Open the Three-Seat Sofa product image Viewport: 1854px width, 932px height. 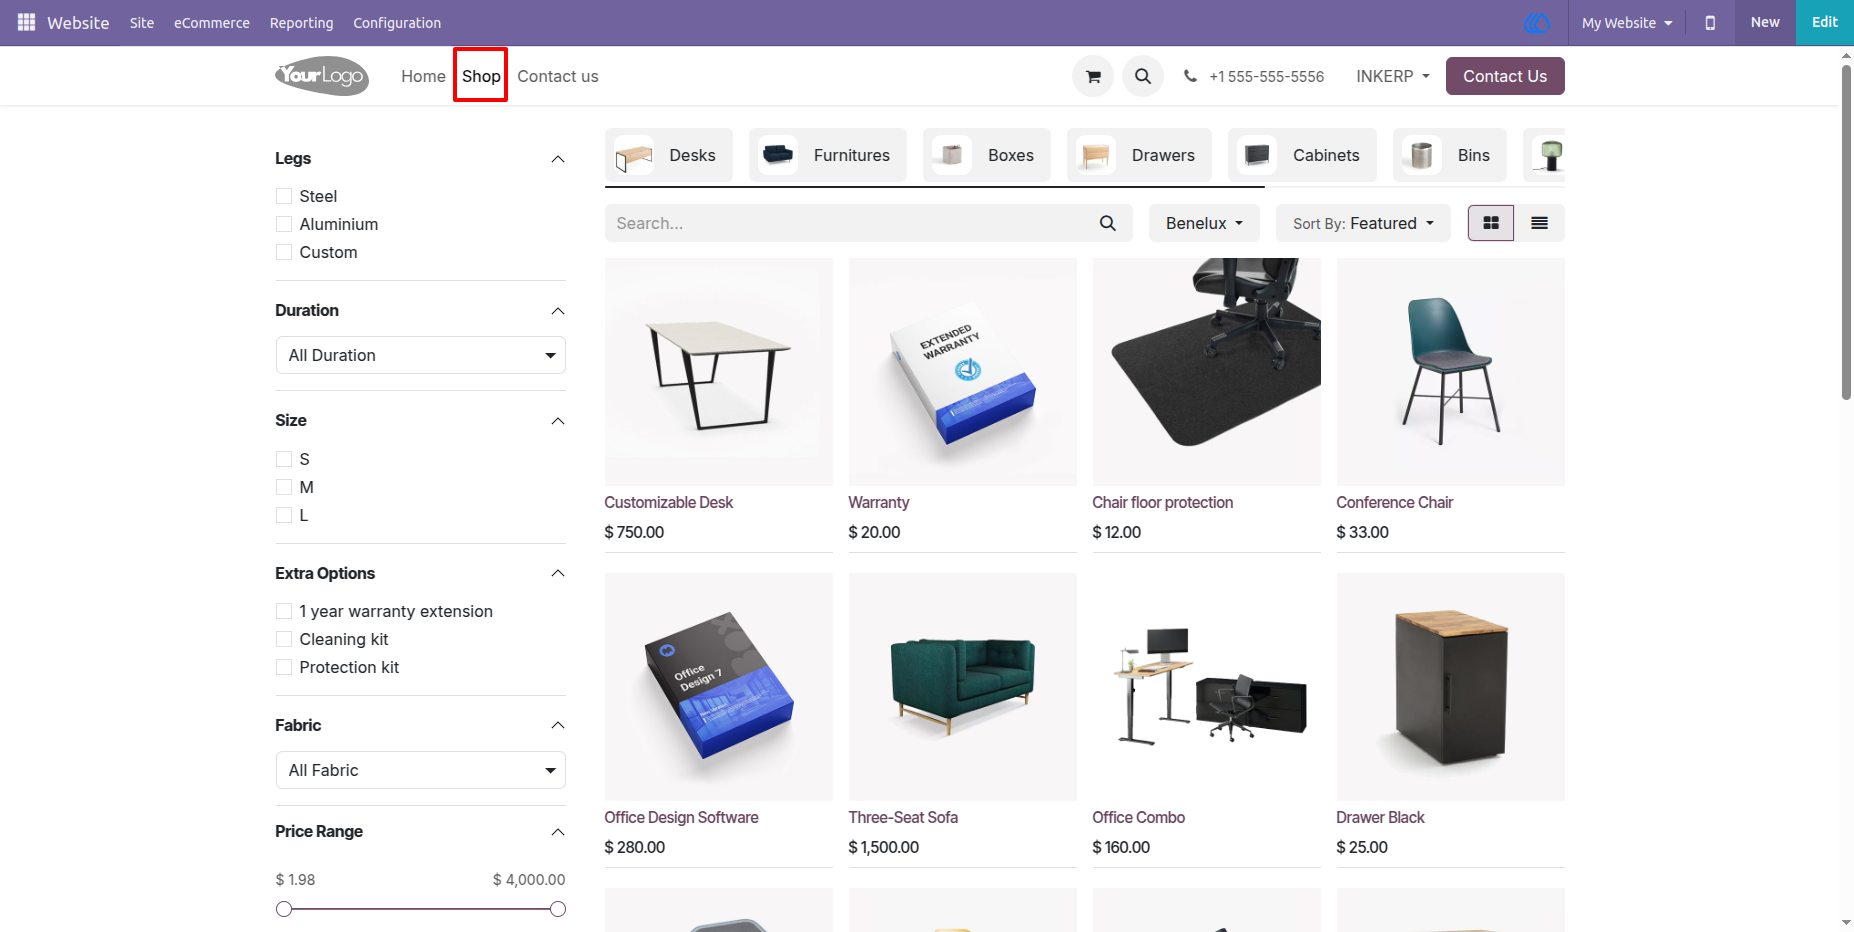tap(963, 687)
